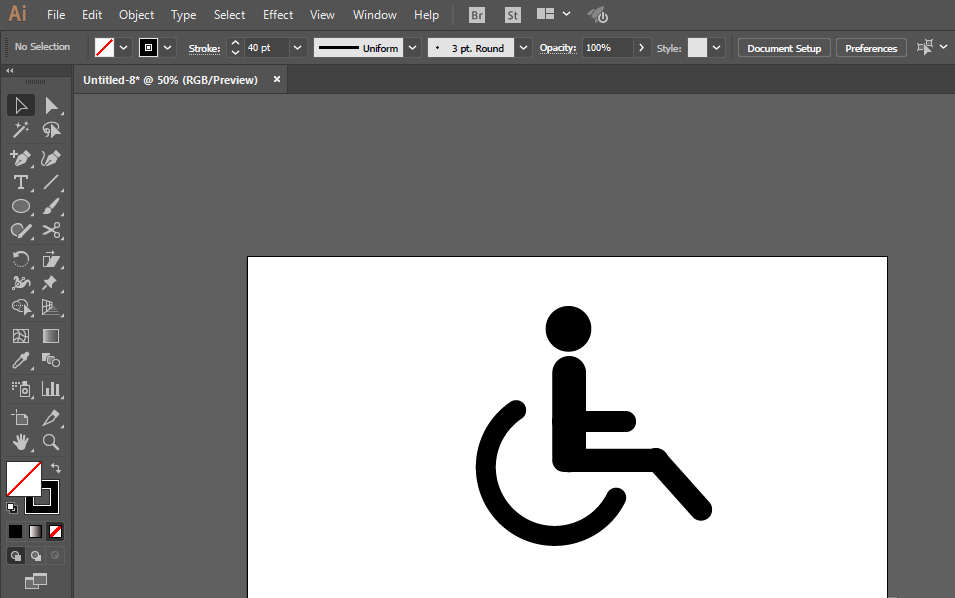Select the Scissors tool
Viewport: 955px width, 598px height.
pyautogui.click(x=51, y=231)
